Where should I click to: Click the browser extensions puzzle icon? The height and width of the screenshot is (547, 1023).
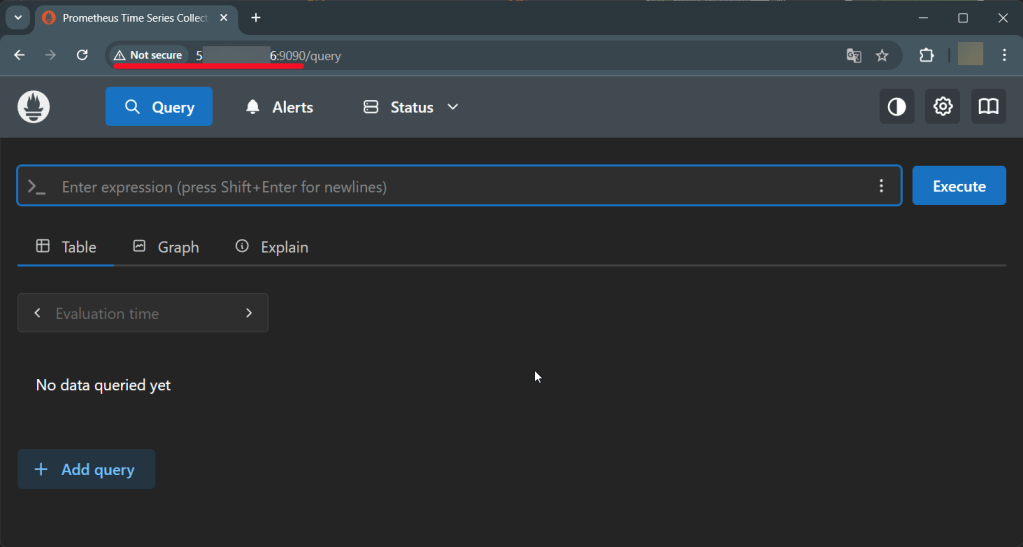pos(926,55)
